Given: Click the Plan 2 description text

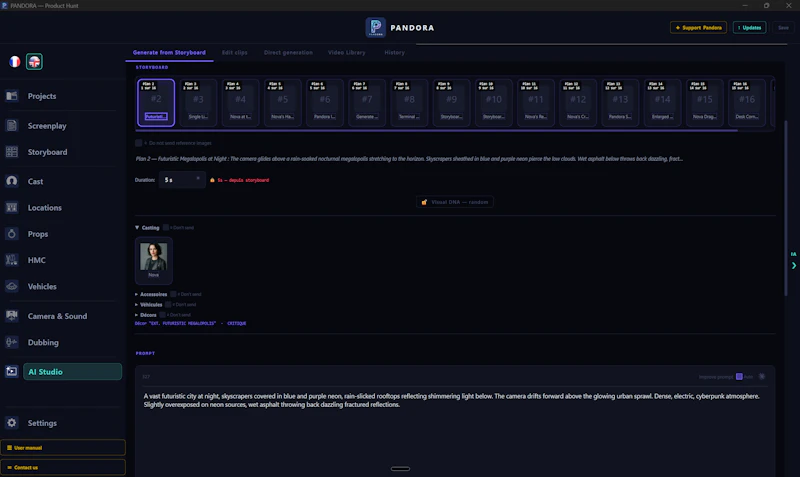Looking at the screenshot, I should 409,159.
